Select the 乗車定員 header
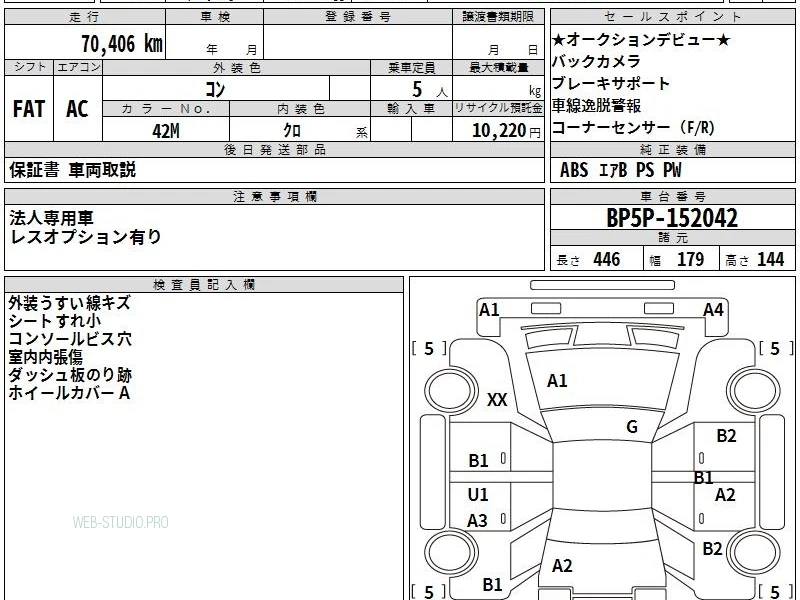800x600 pixels. coord(411,68)
